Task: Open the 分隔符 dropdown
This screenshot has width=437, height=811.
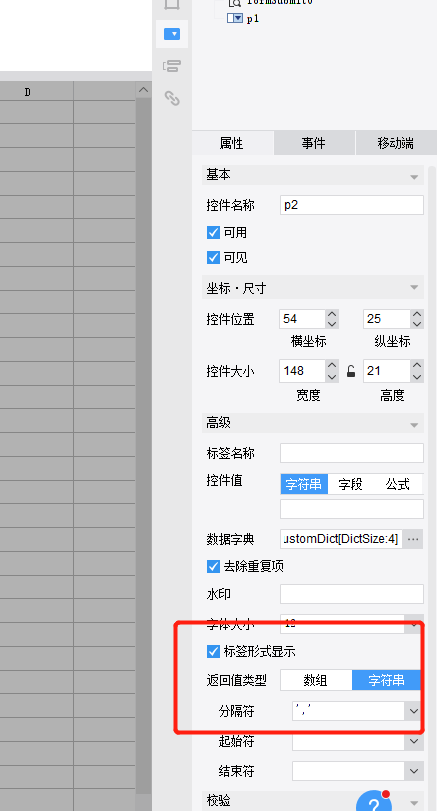Action: point(414,711)
